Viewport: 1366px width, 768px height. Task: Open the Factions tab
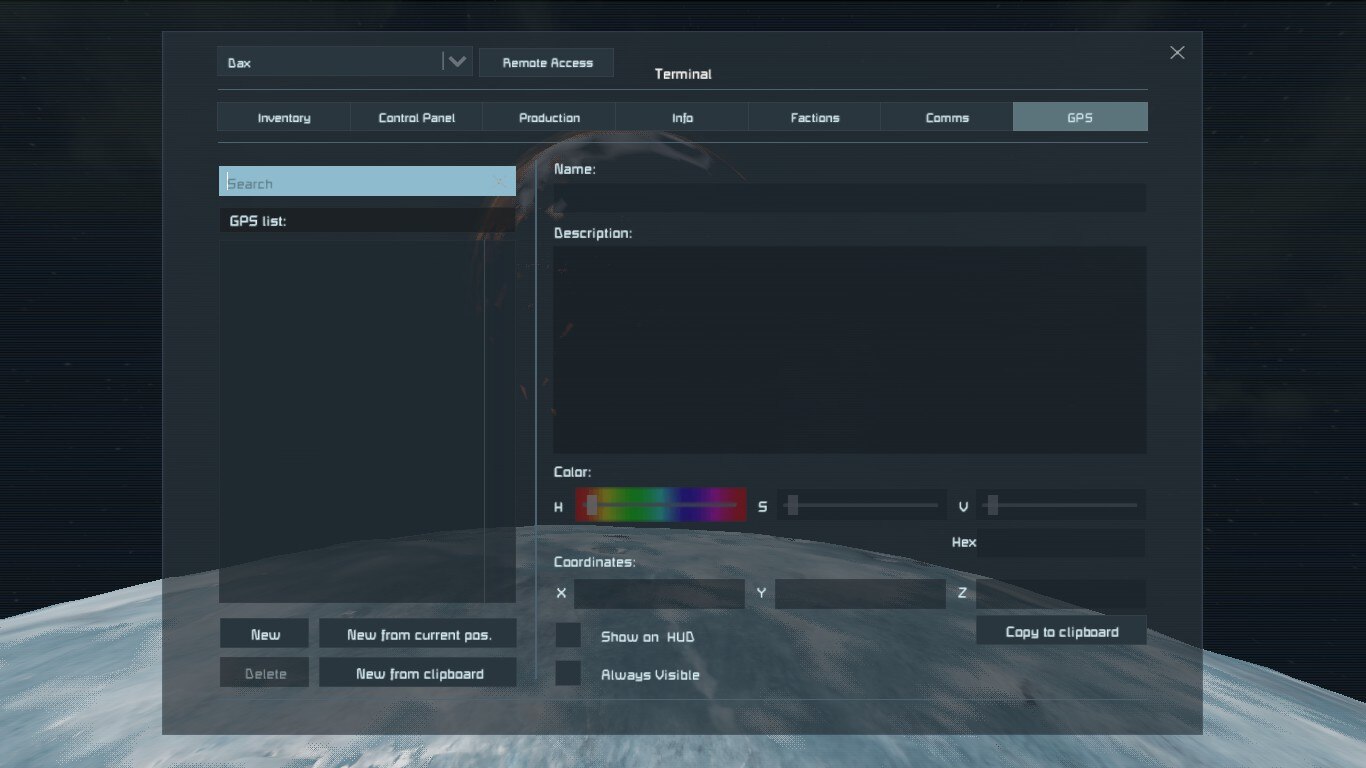(x=815, y=118)
